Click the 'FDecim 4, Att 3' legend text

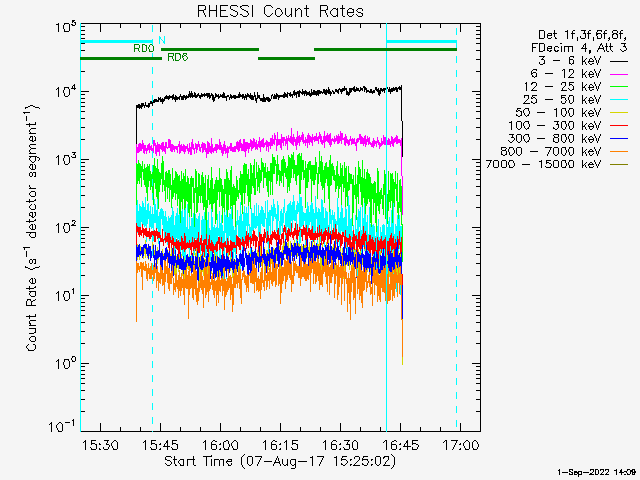pos(579,48)
